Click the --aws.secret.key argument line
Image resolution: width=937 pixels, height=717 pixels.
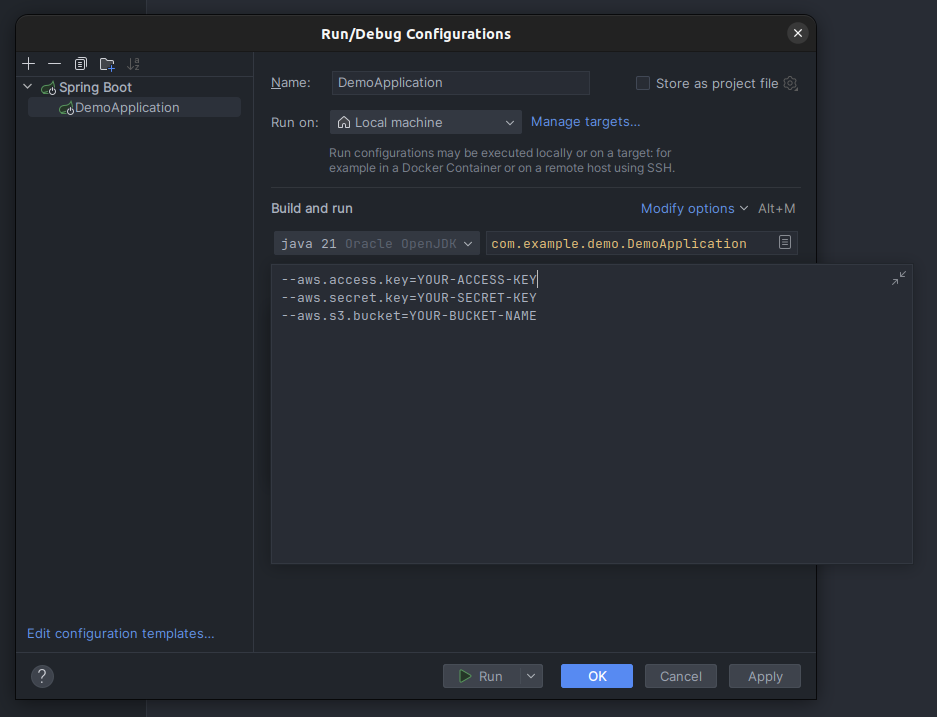point(409,298)
